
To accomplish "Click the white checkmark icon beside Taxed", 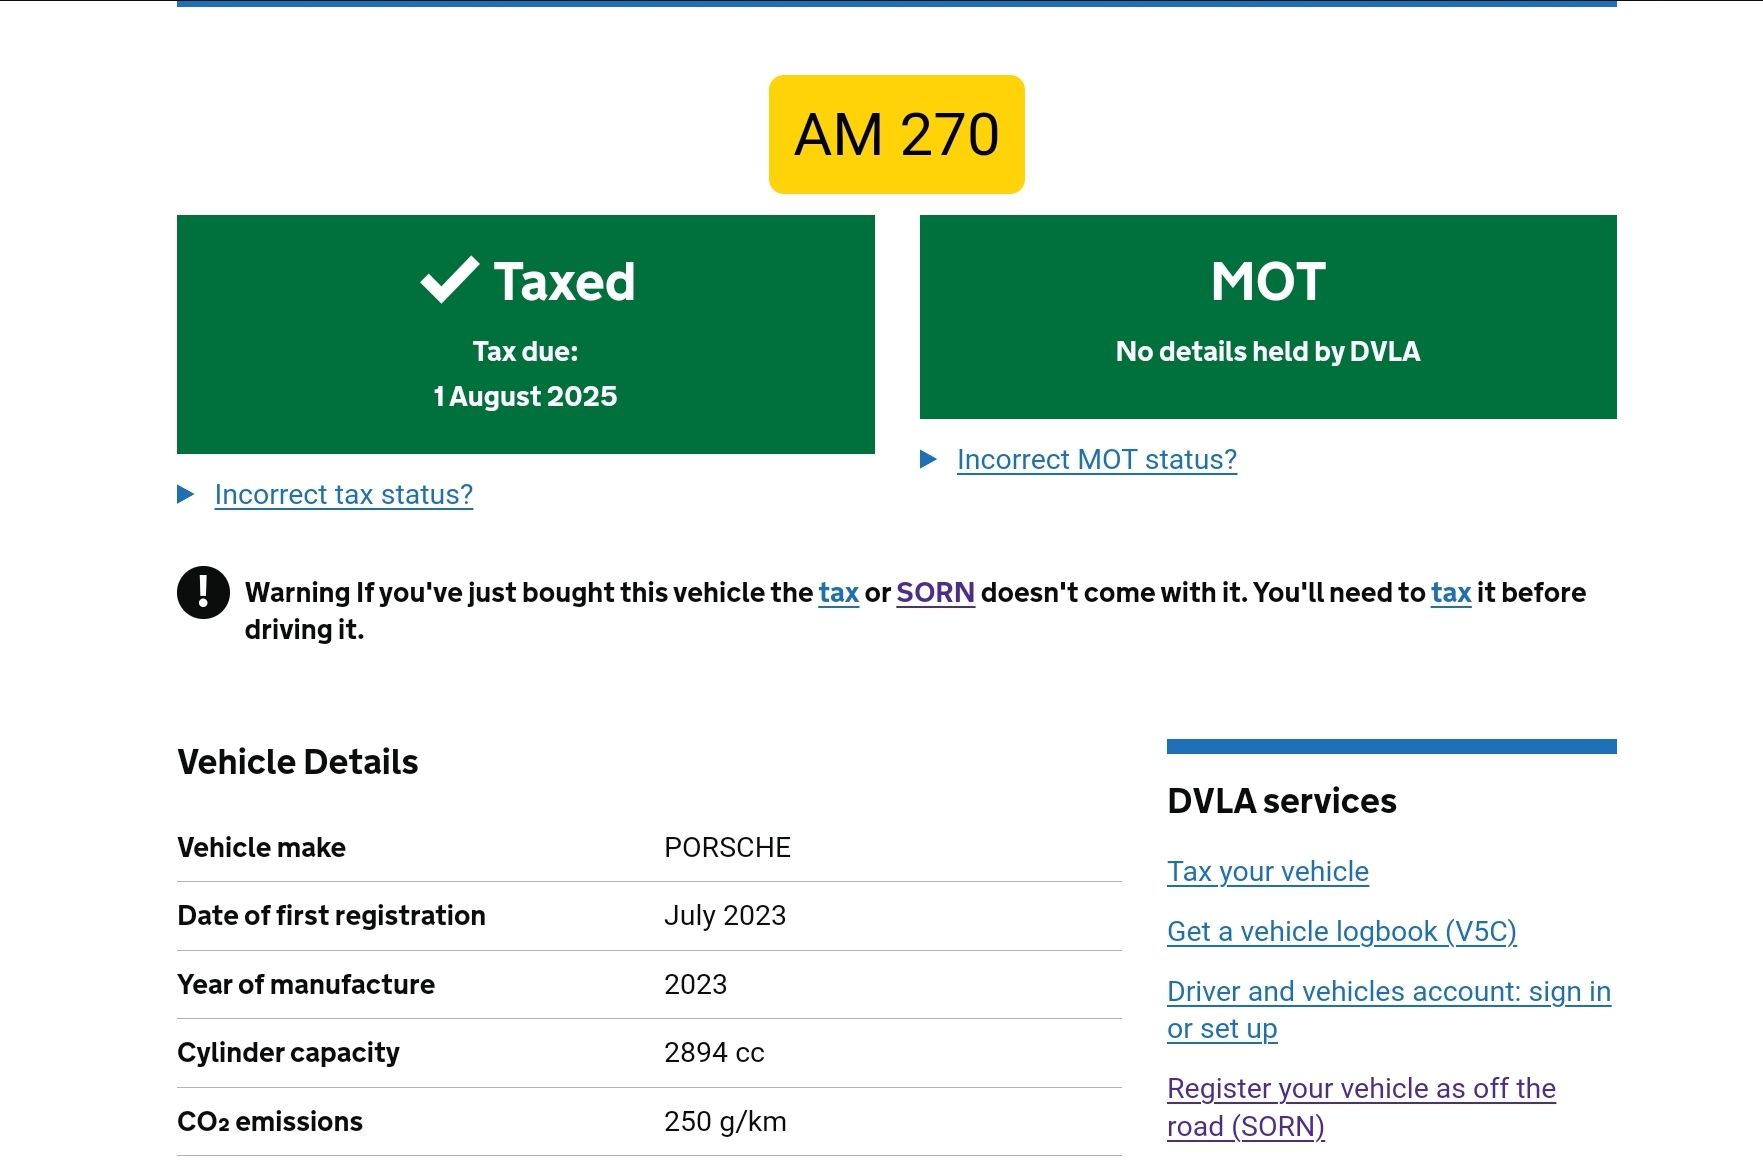I will click(x=449, y=280).
